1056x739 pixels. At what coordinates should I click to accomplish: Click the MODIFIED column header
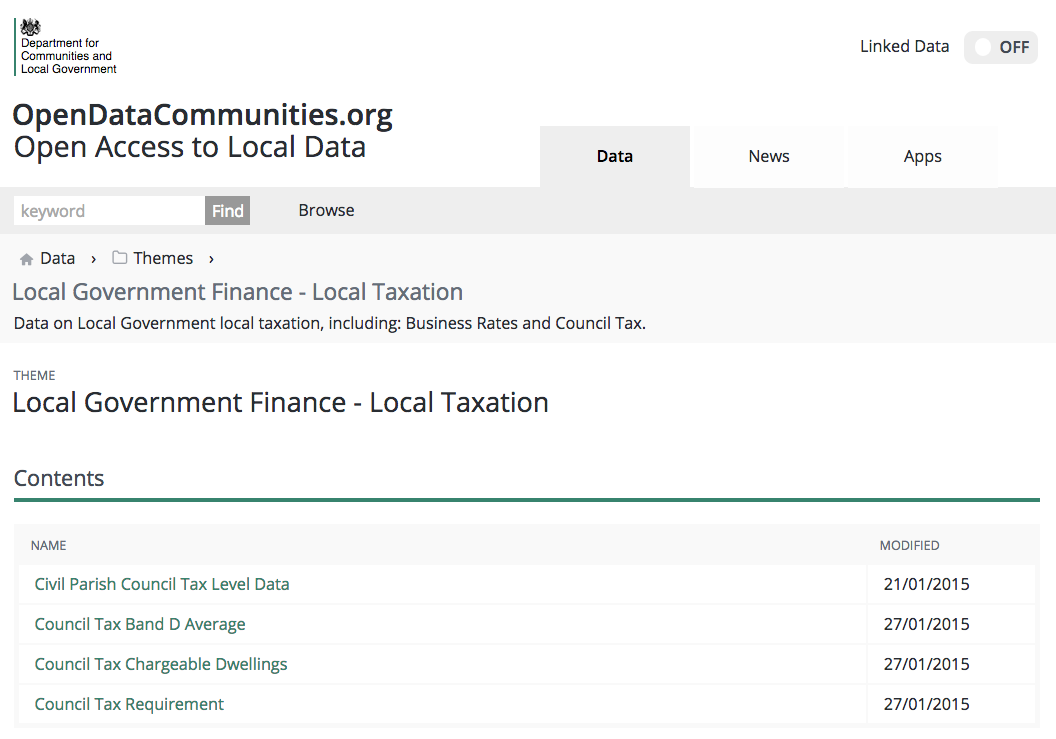point(909,546)
